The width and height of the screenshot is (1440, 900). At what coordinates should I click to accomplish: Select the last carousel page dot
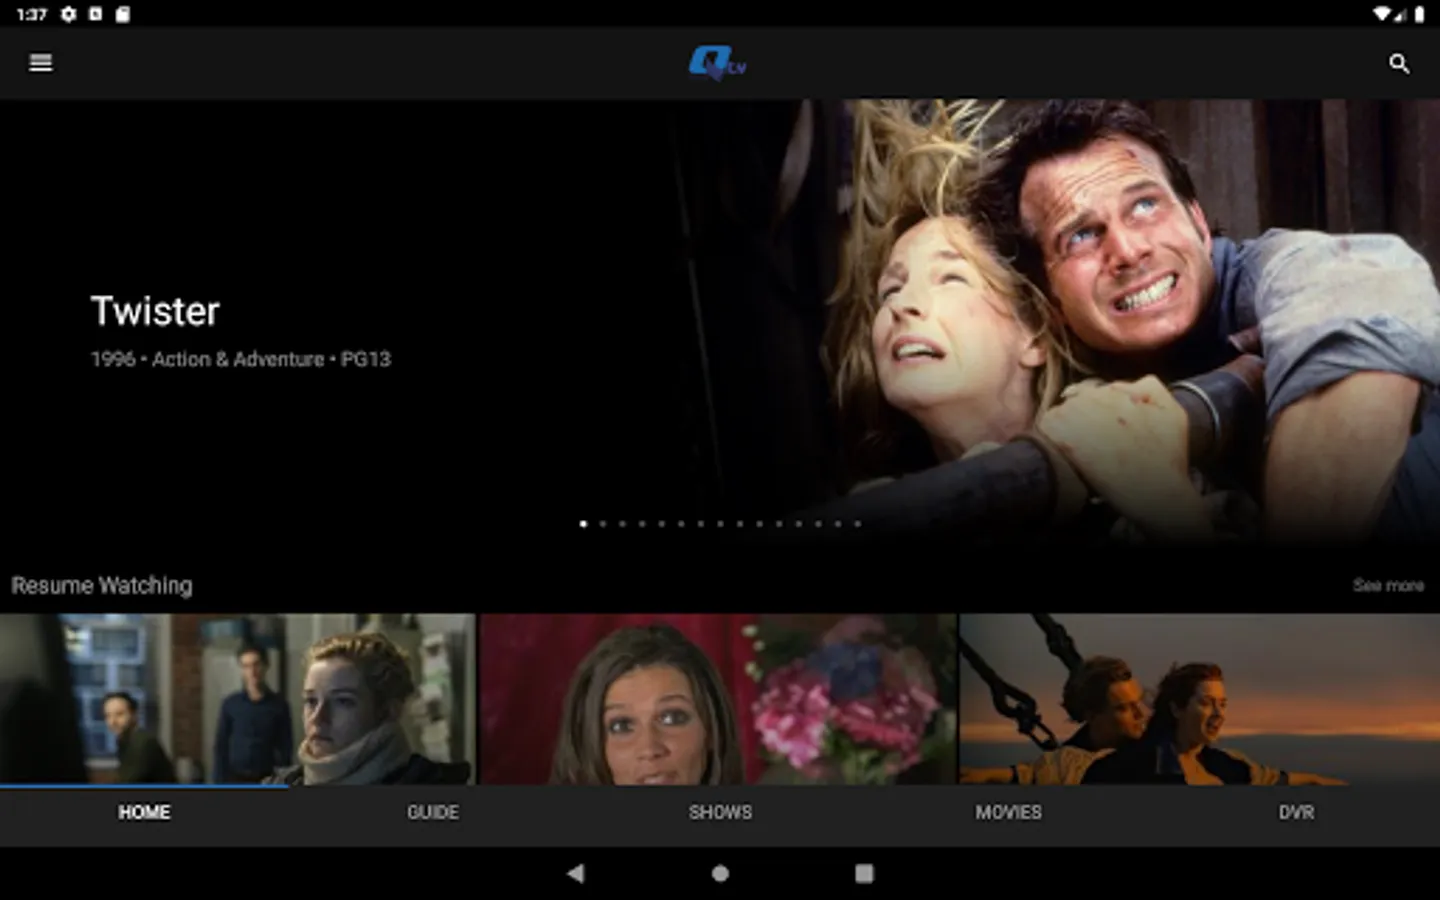click(857, 523)
